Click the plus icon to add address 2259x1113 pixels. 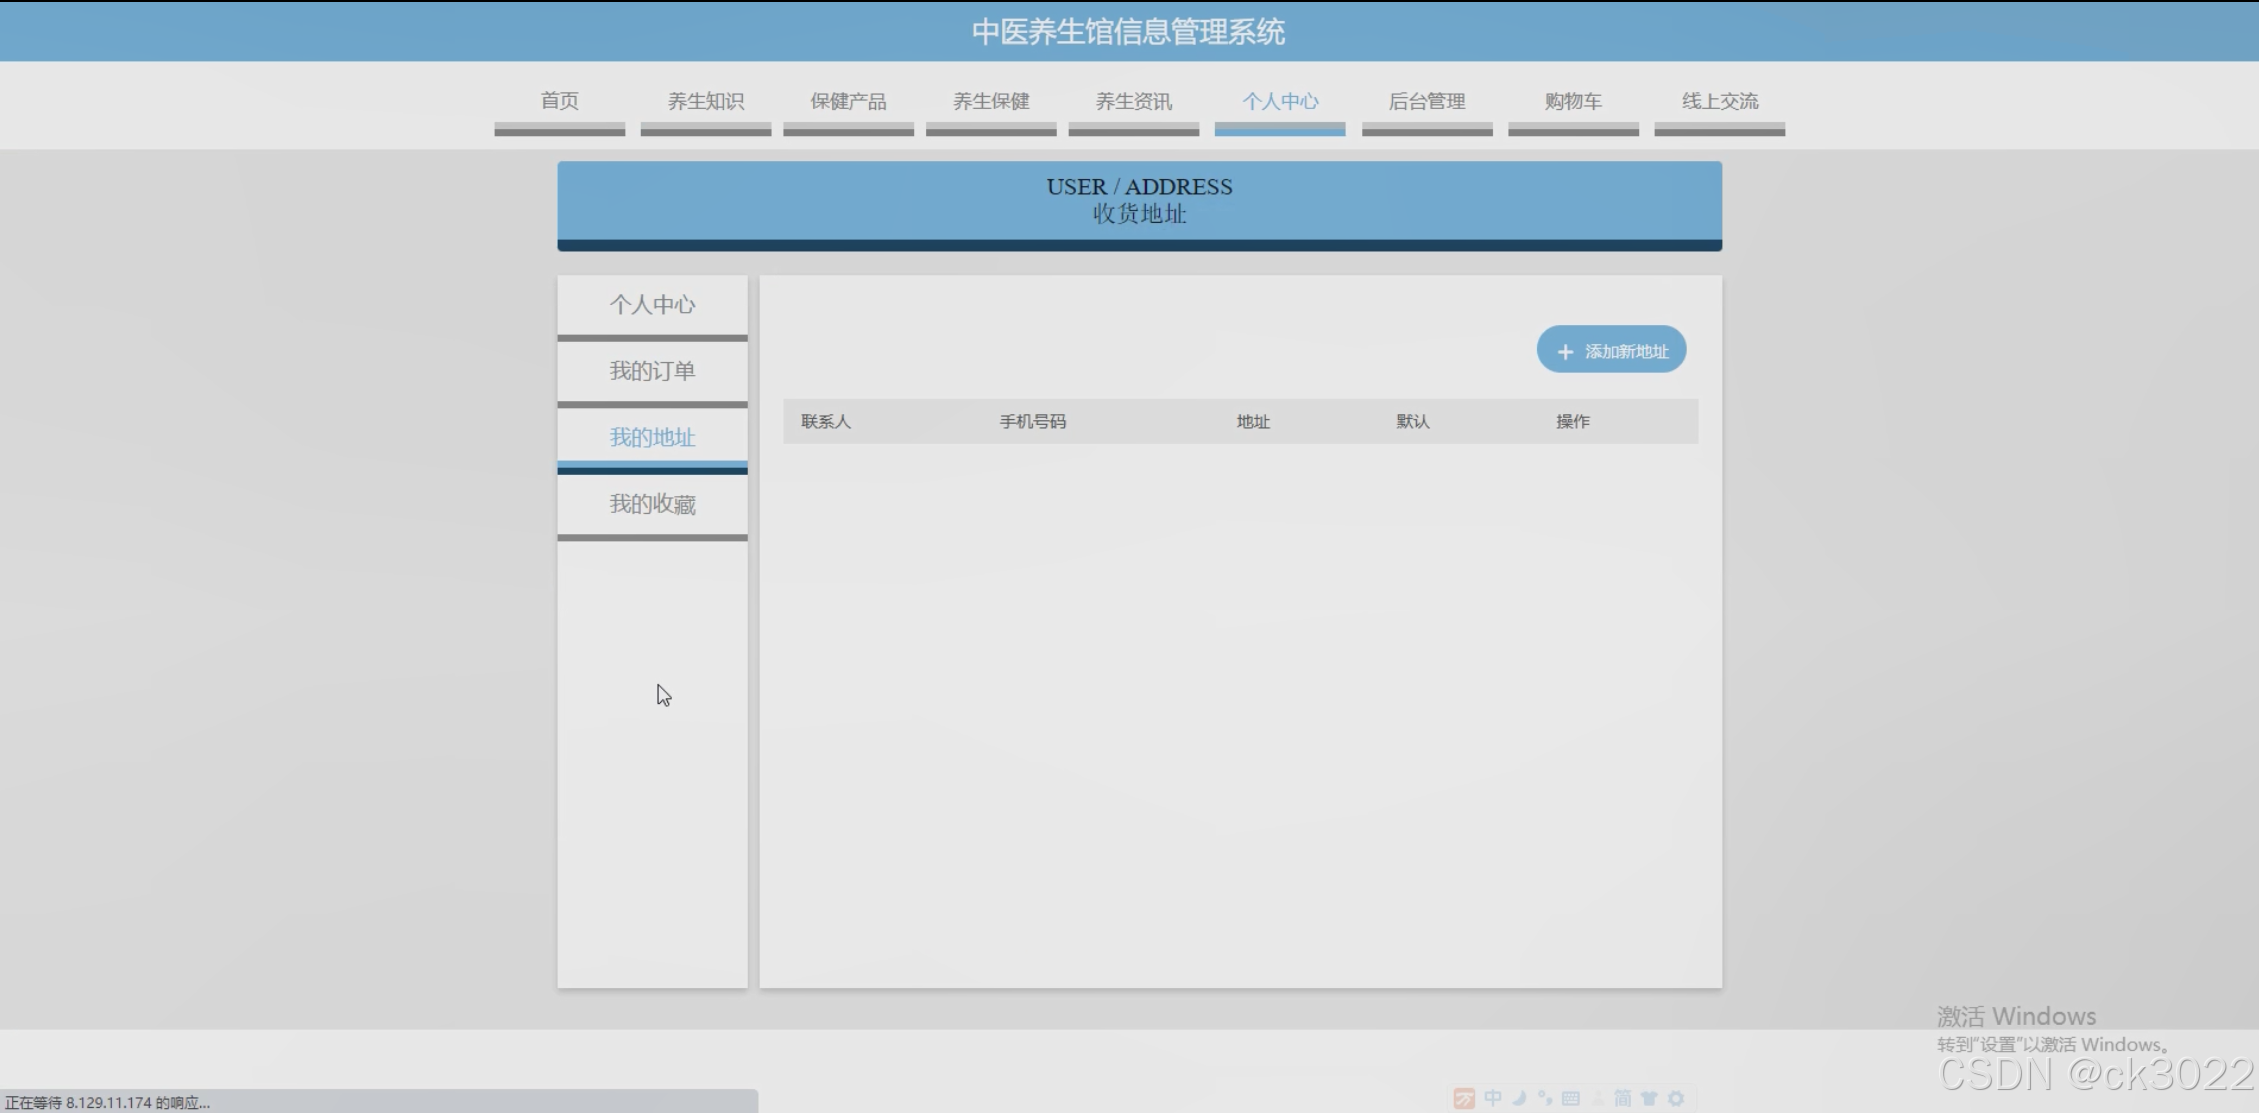pos(1565,352)
